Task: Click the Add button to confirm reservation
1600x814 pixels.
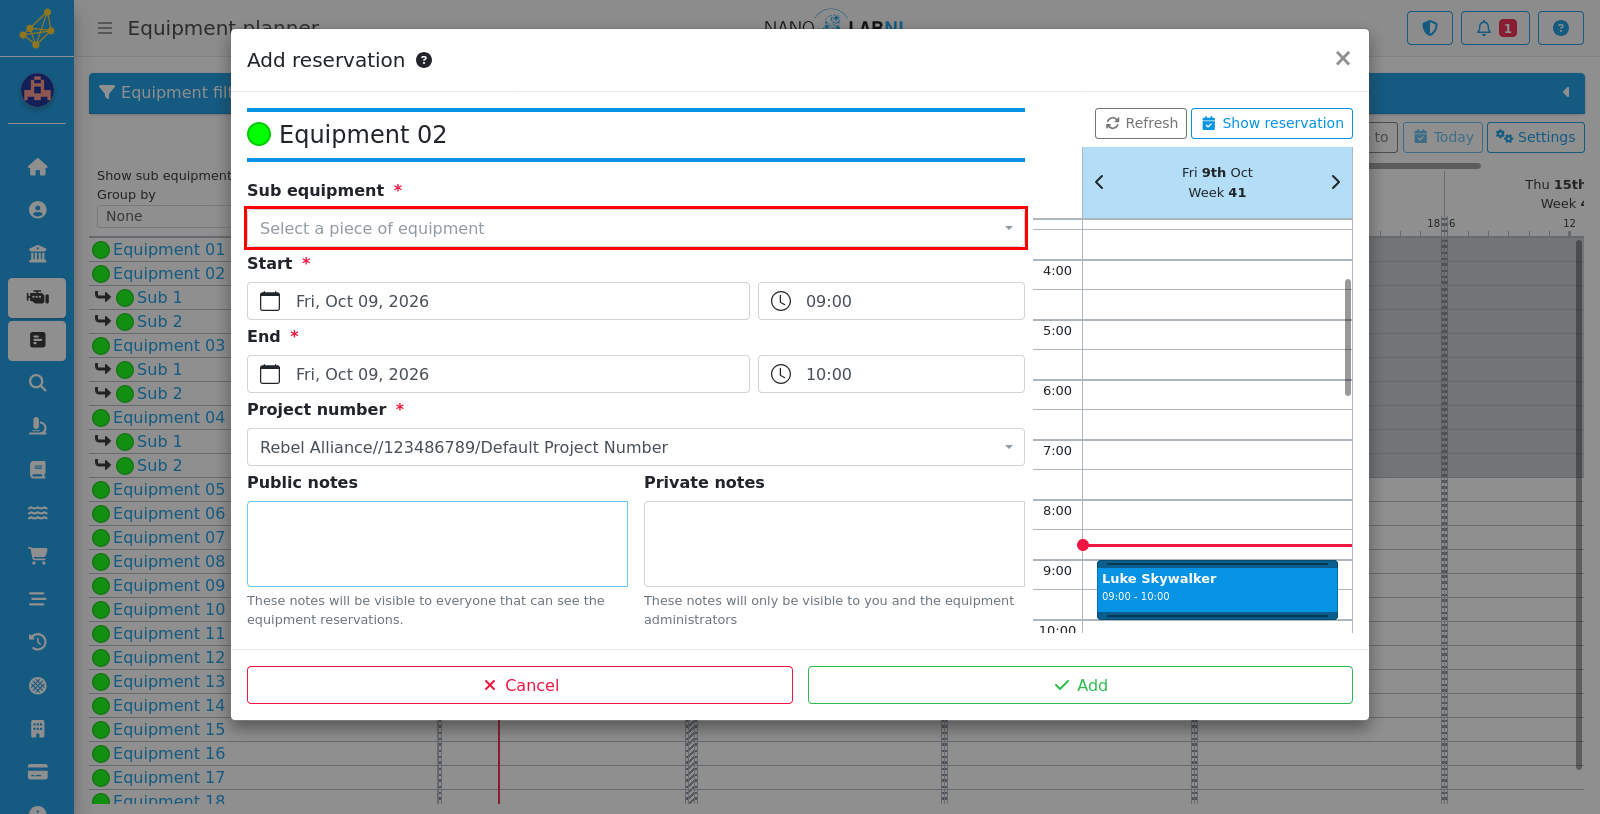Action: pyautogui.click(x=1080, y=685)
